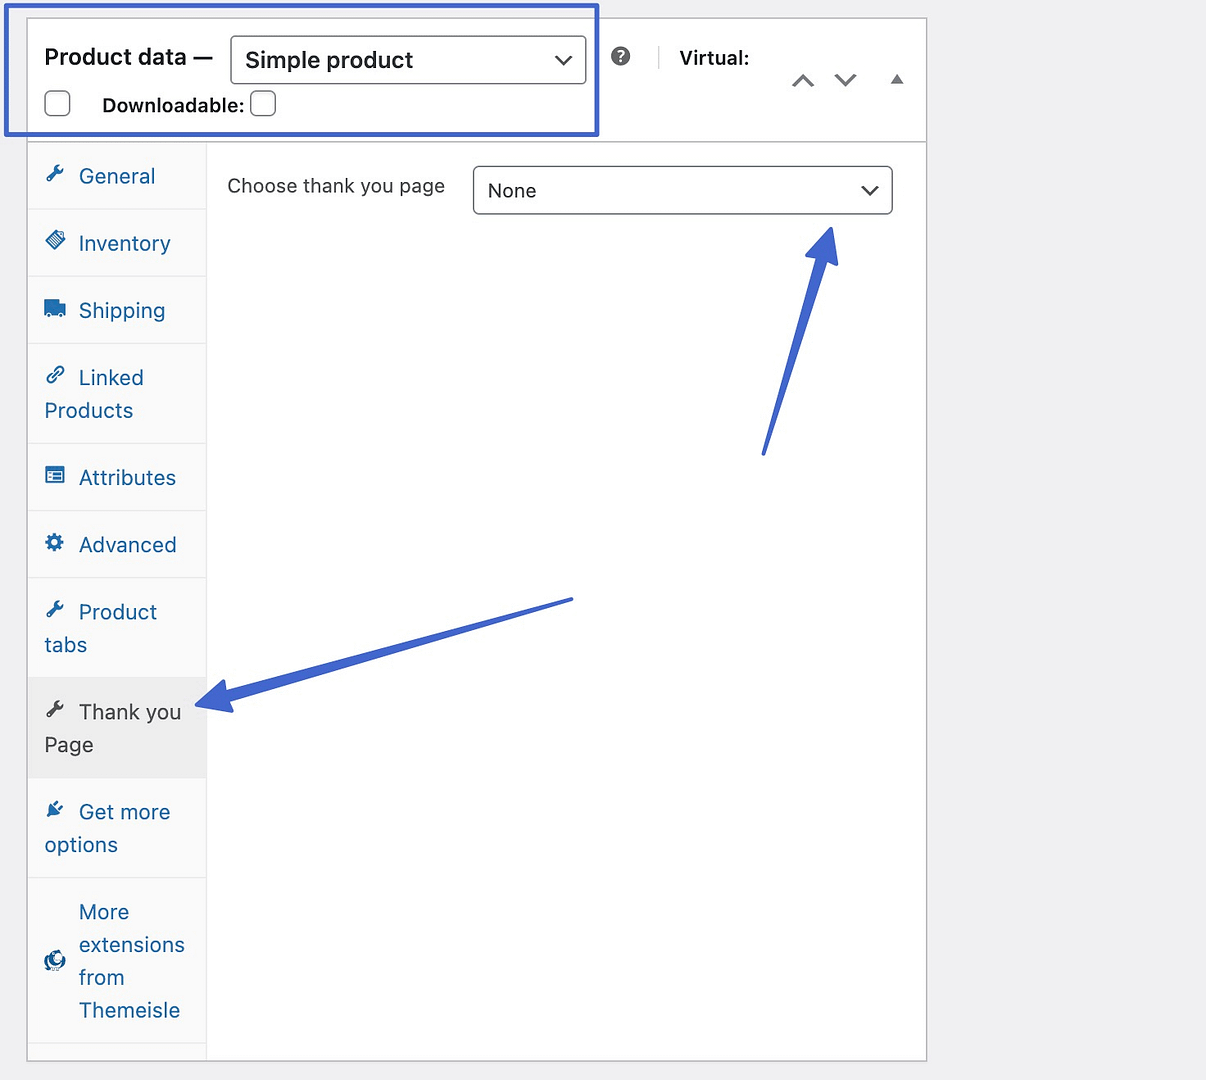1206x1080 pixels.
Task: Click the Themeisle logo icon
Action: point(55,961)
